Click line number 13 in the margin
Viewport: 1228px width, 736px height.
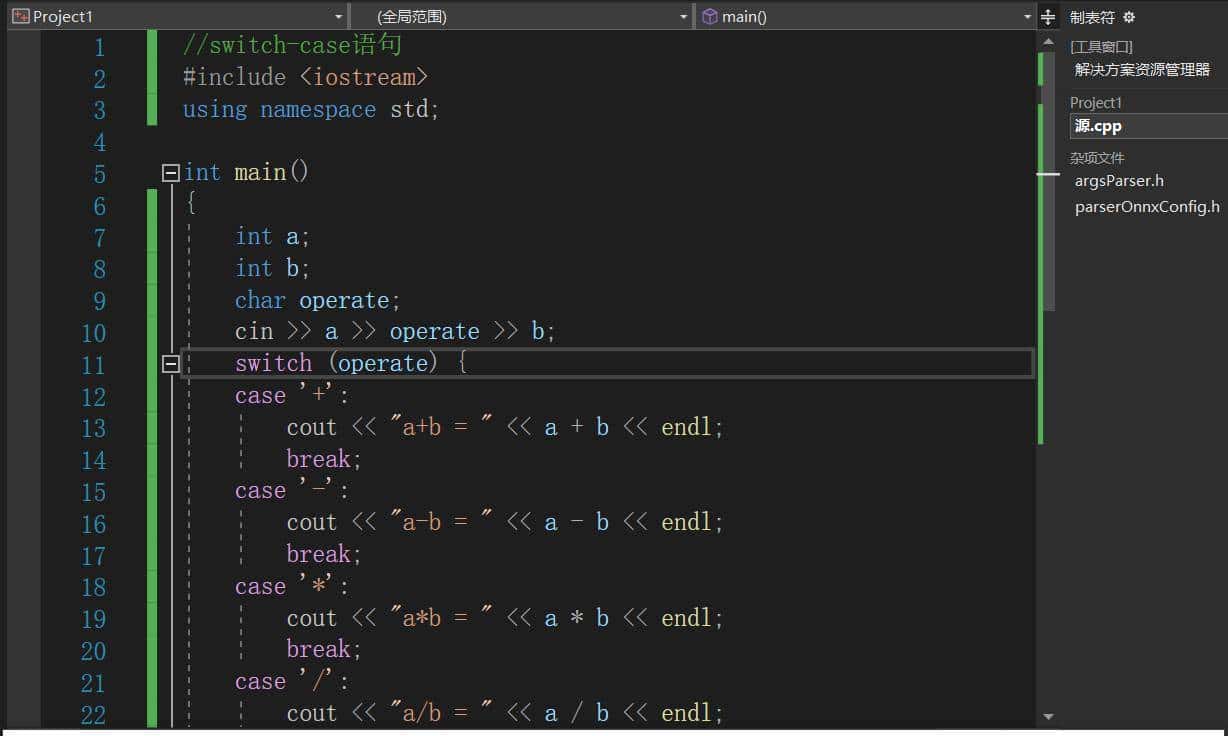(93, 427)
